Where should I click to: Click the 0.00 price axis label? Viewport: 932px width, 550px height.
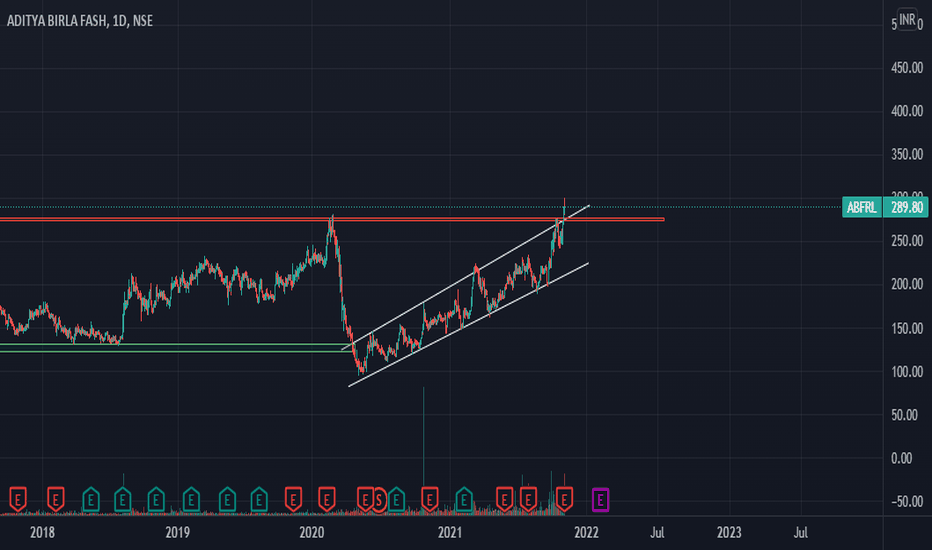[x=902, y=458]
